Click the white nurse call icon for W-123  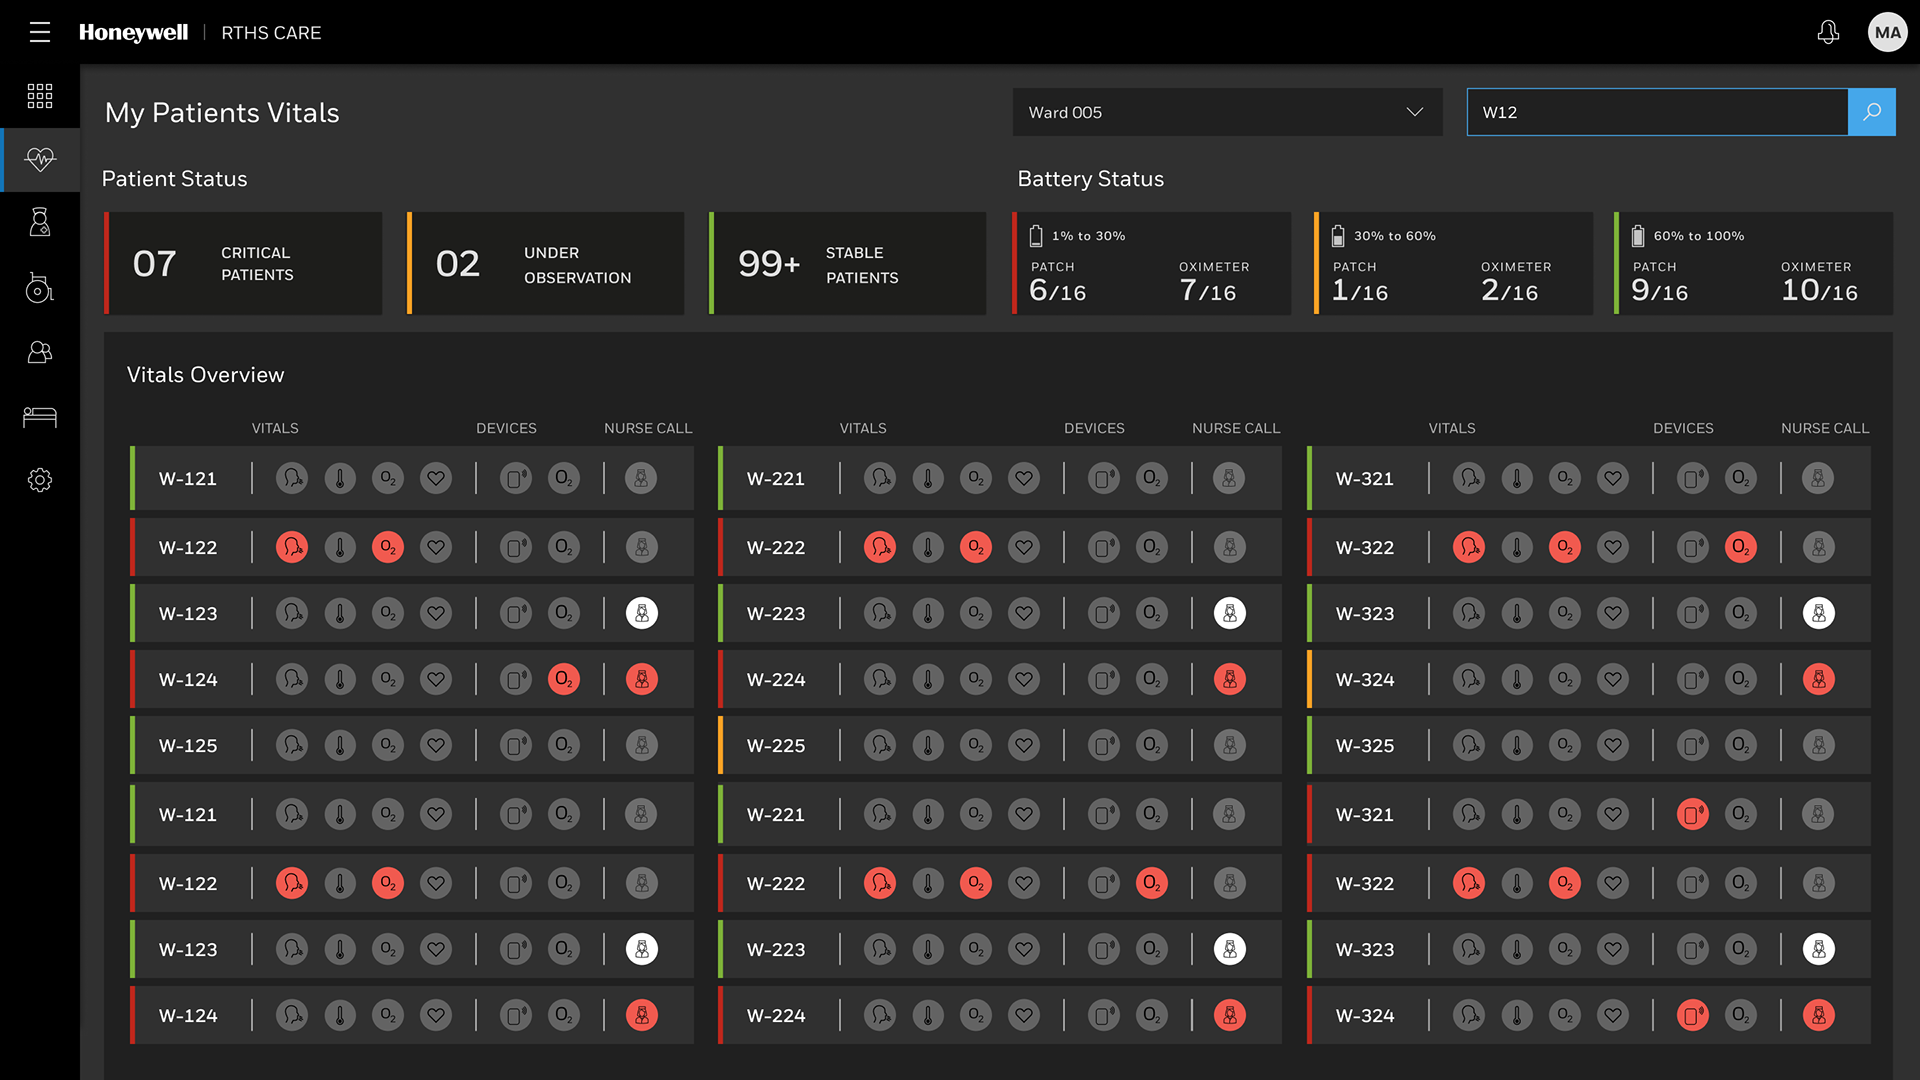642,613
